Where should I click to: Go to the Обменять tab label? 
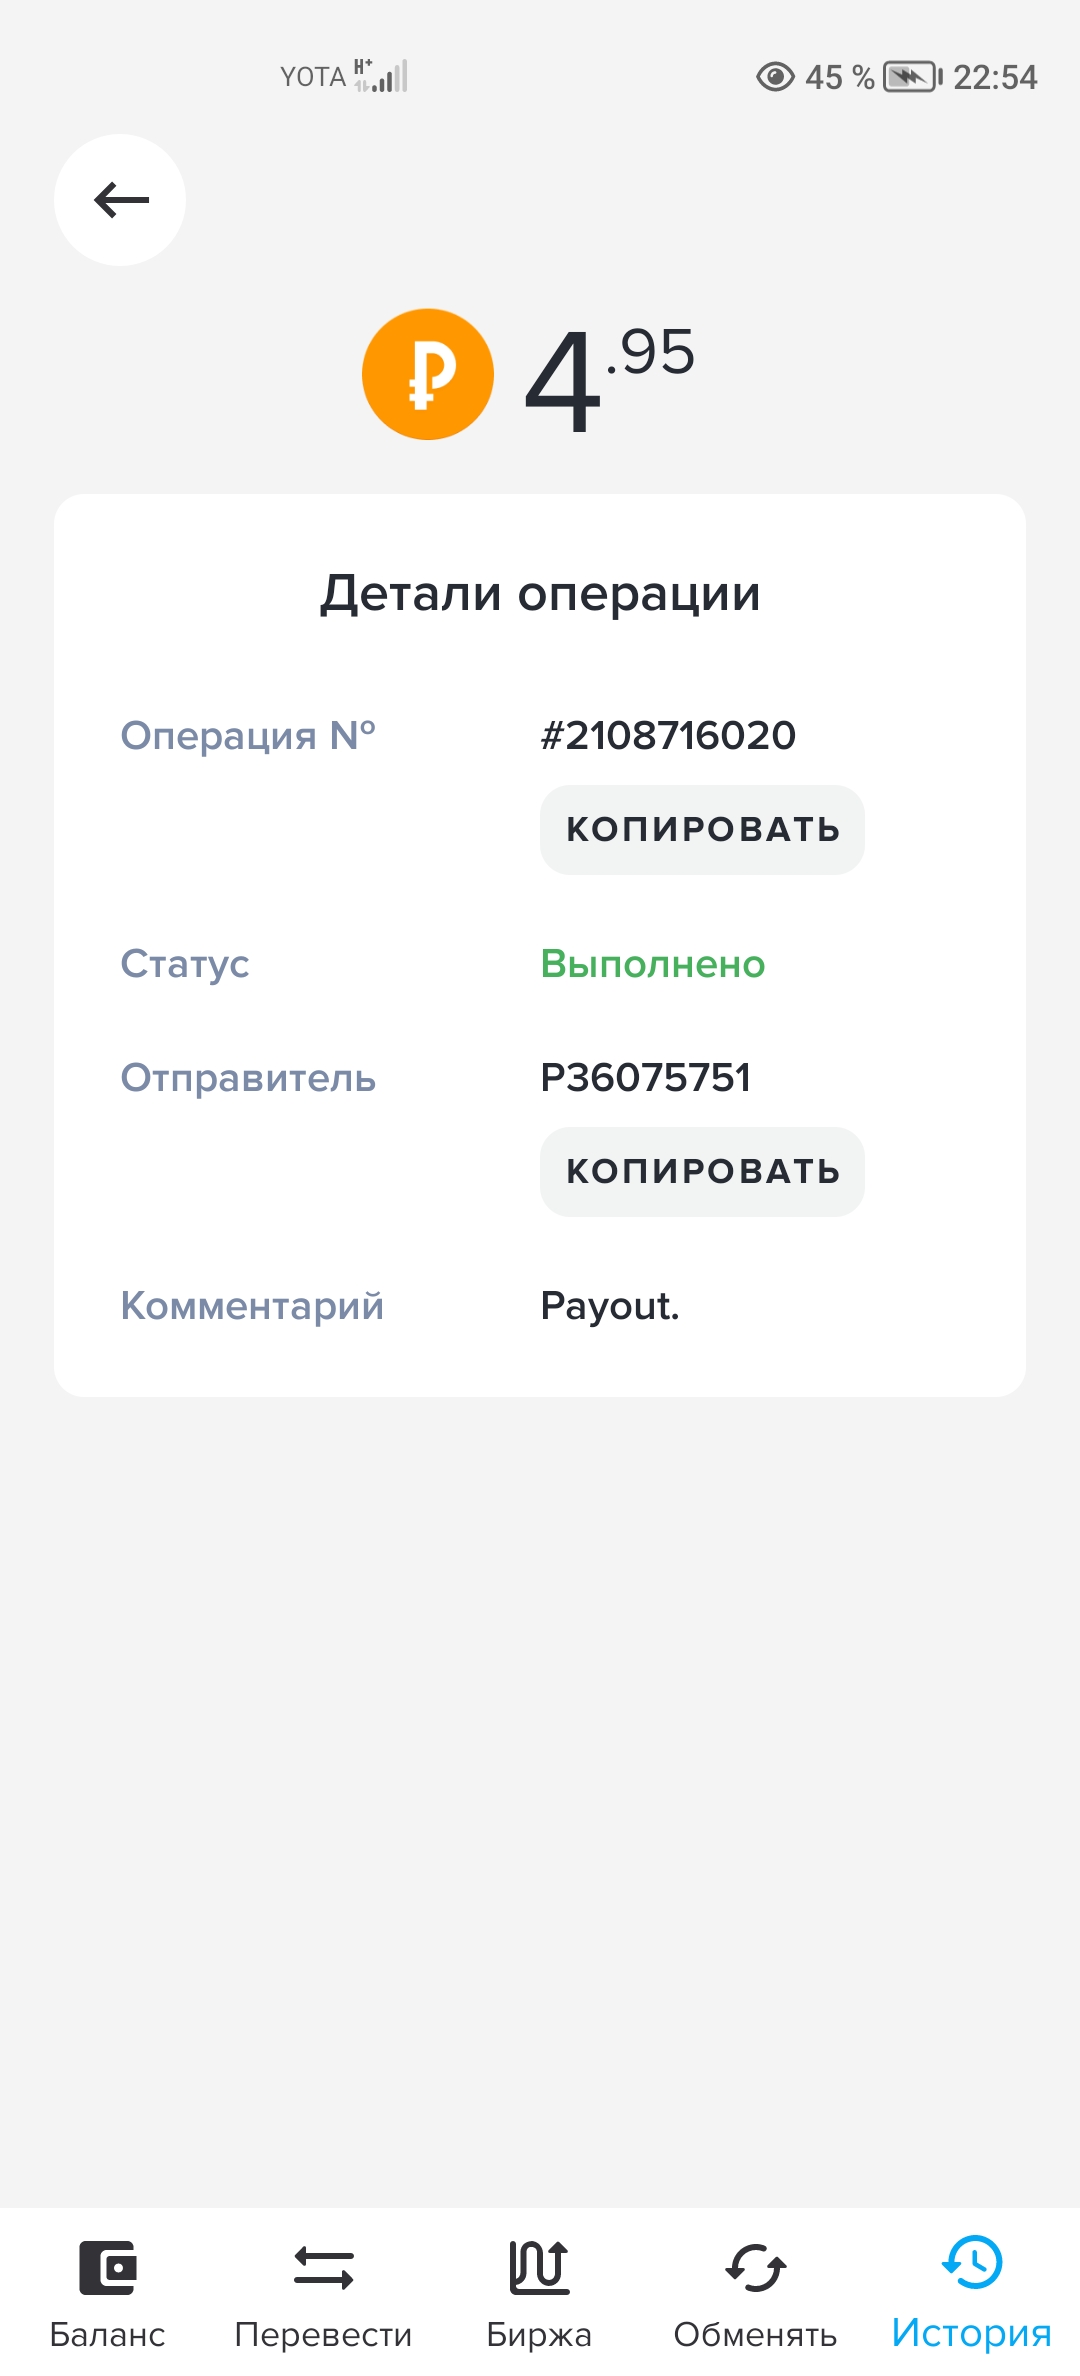point(755,2334)
